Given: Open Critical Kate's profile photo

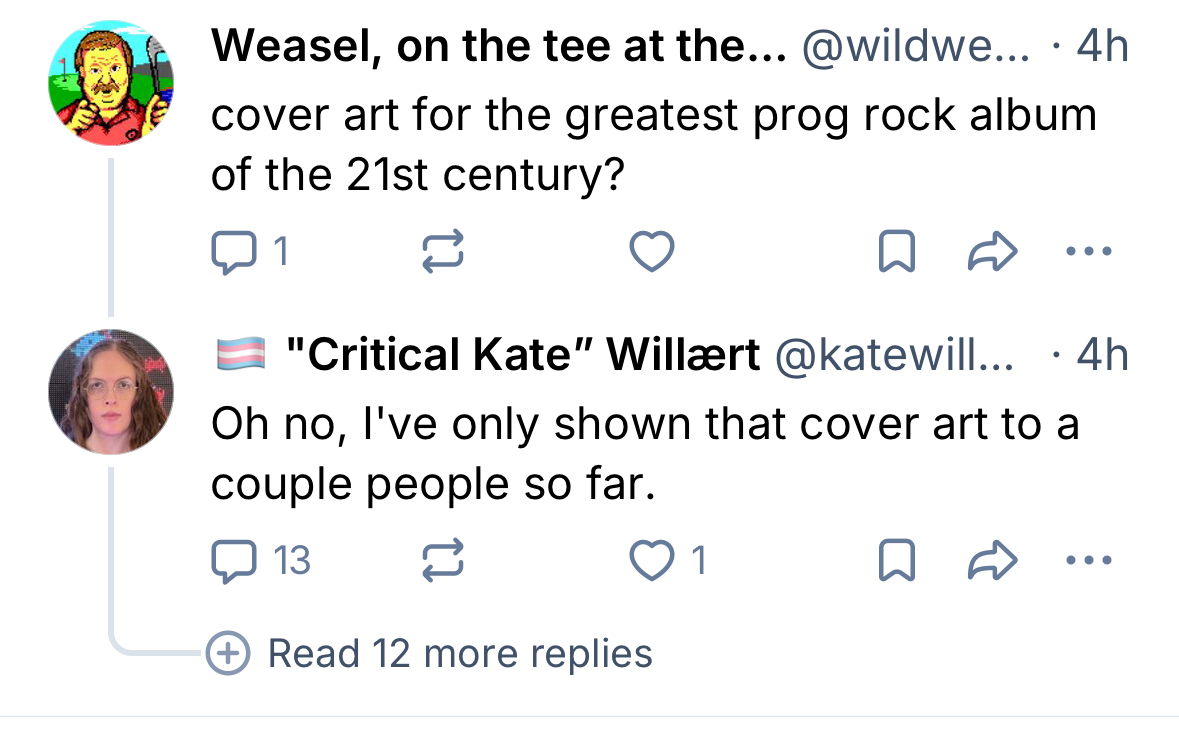Looking at the screenshot, I should tap(111, 391).
